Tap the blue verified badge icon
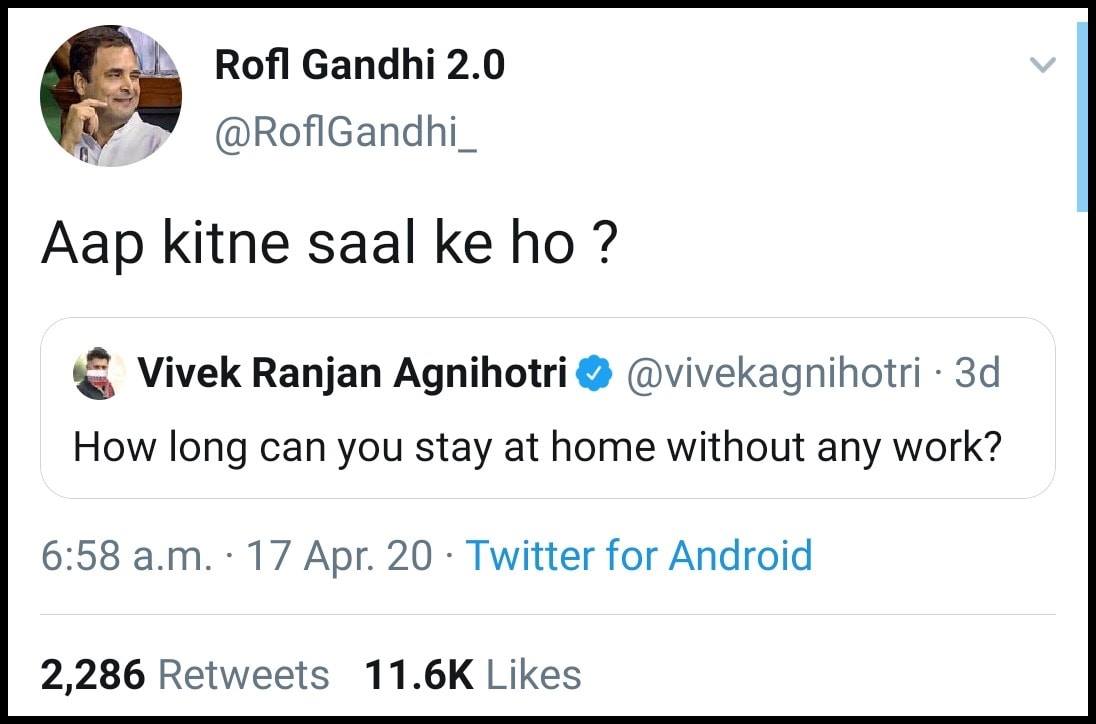This screenshot has height=724, width=1096. click(593, 373)
